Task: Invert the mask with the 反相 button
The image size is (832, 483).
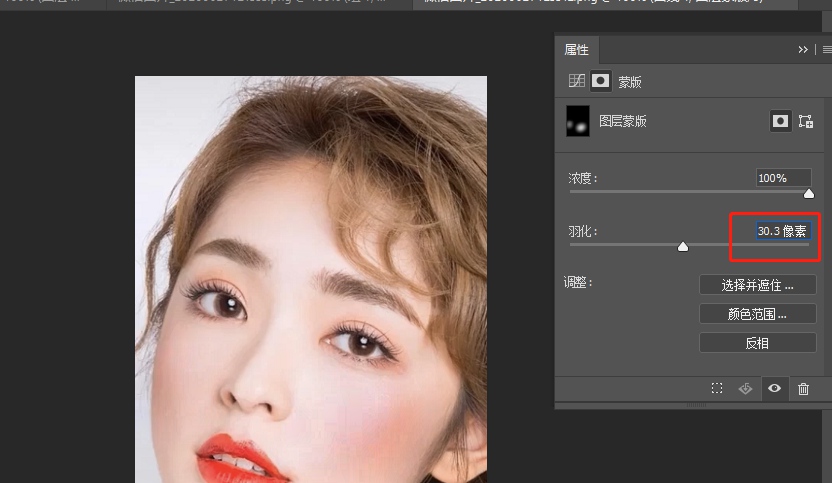Action: click(x=757, y=343)
